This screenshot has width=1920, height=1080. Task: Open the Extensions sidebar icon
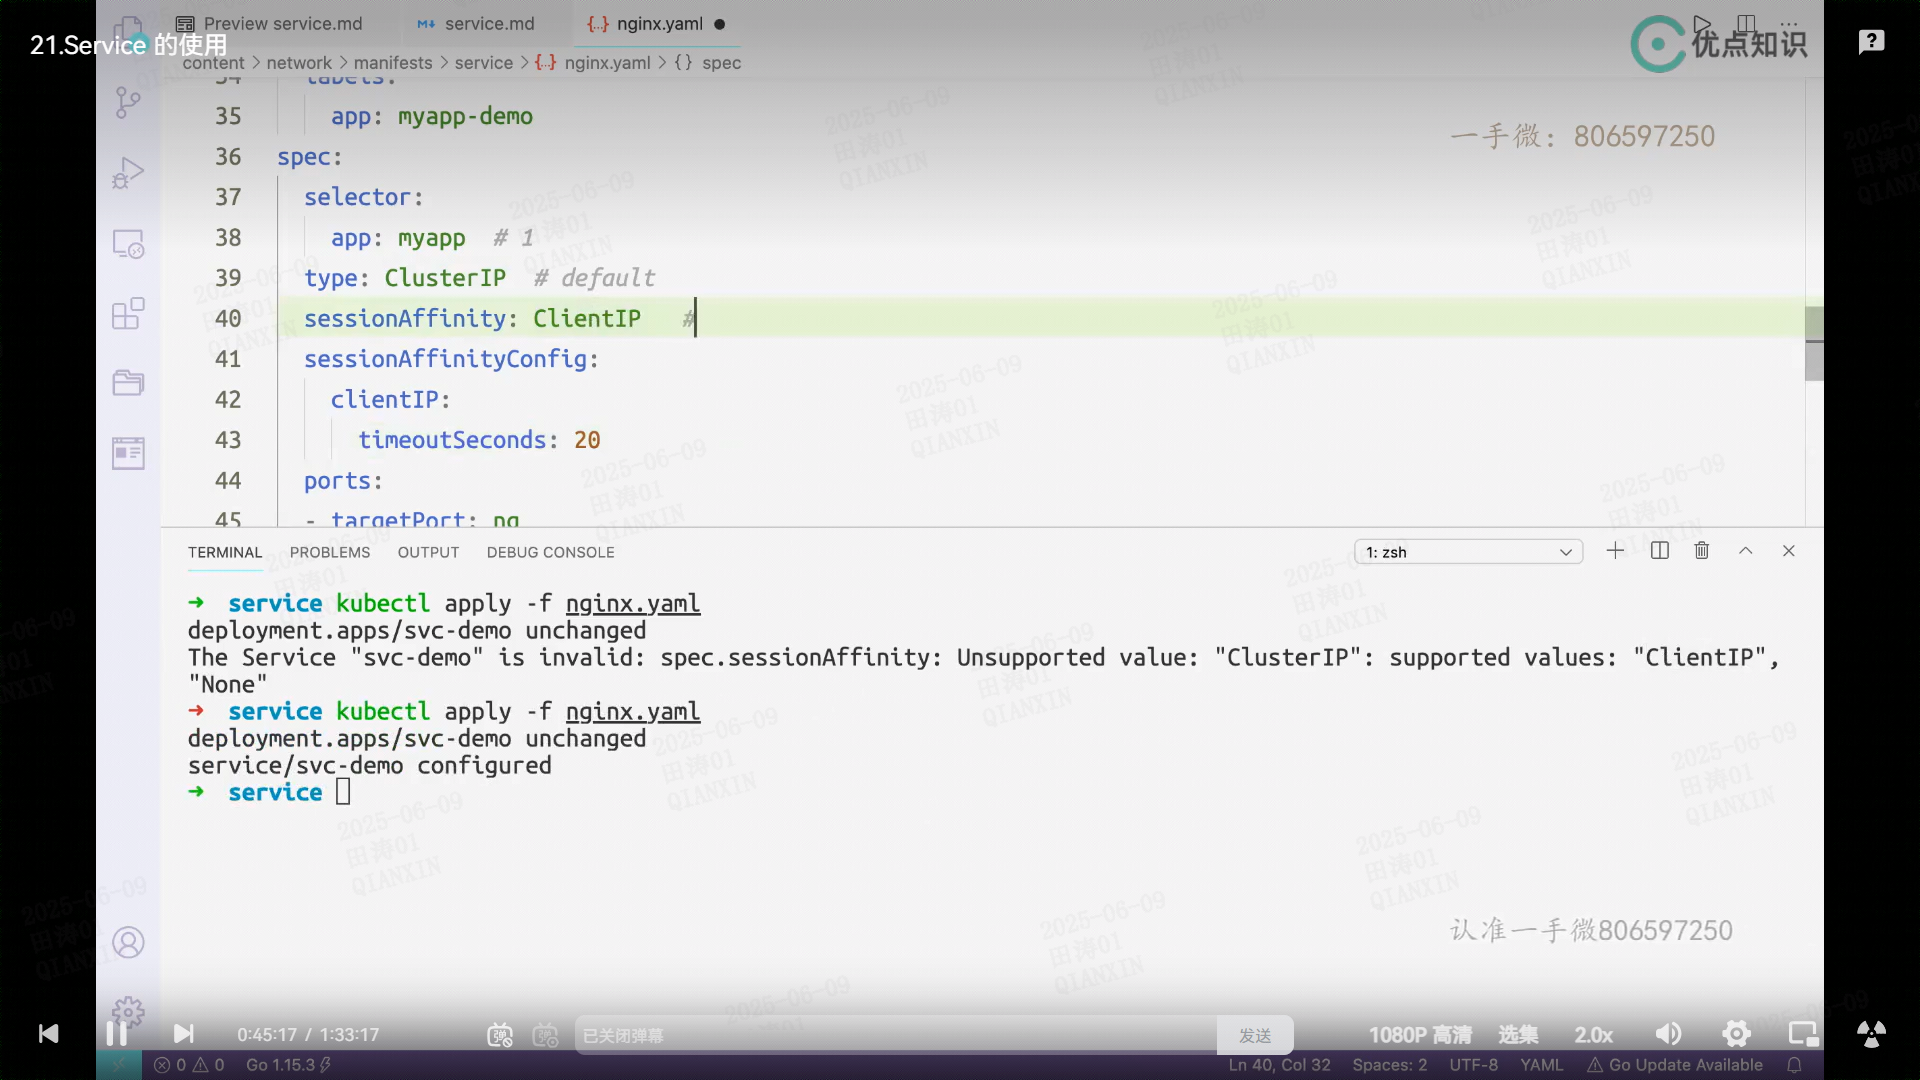pyautogui.click(x=128, y=314)
